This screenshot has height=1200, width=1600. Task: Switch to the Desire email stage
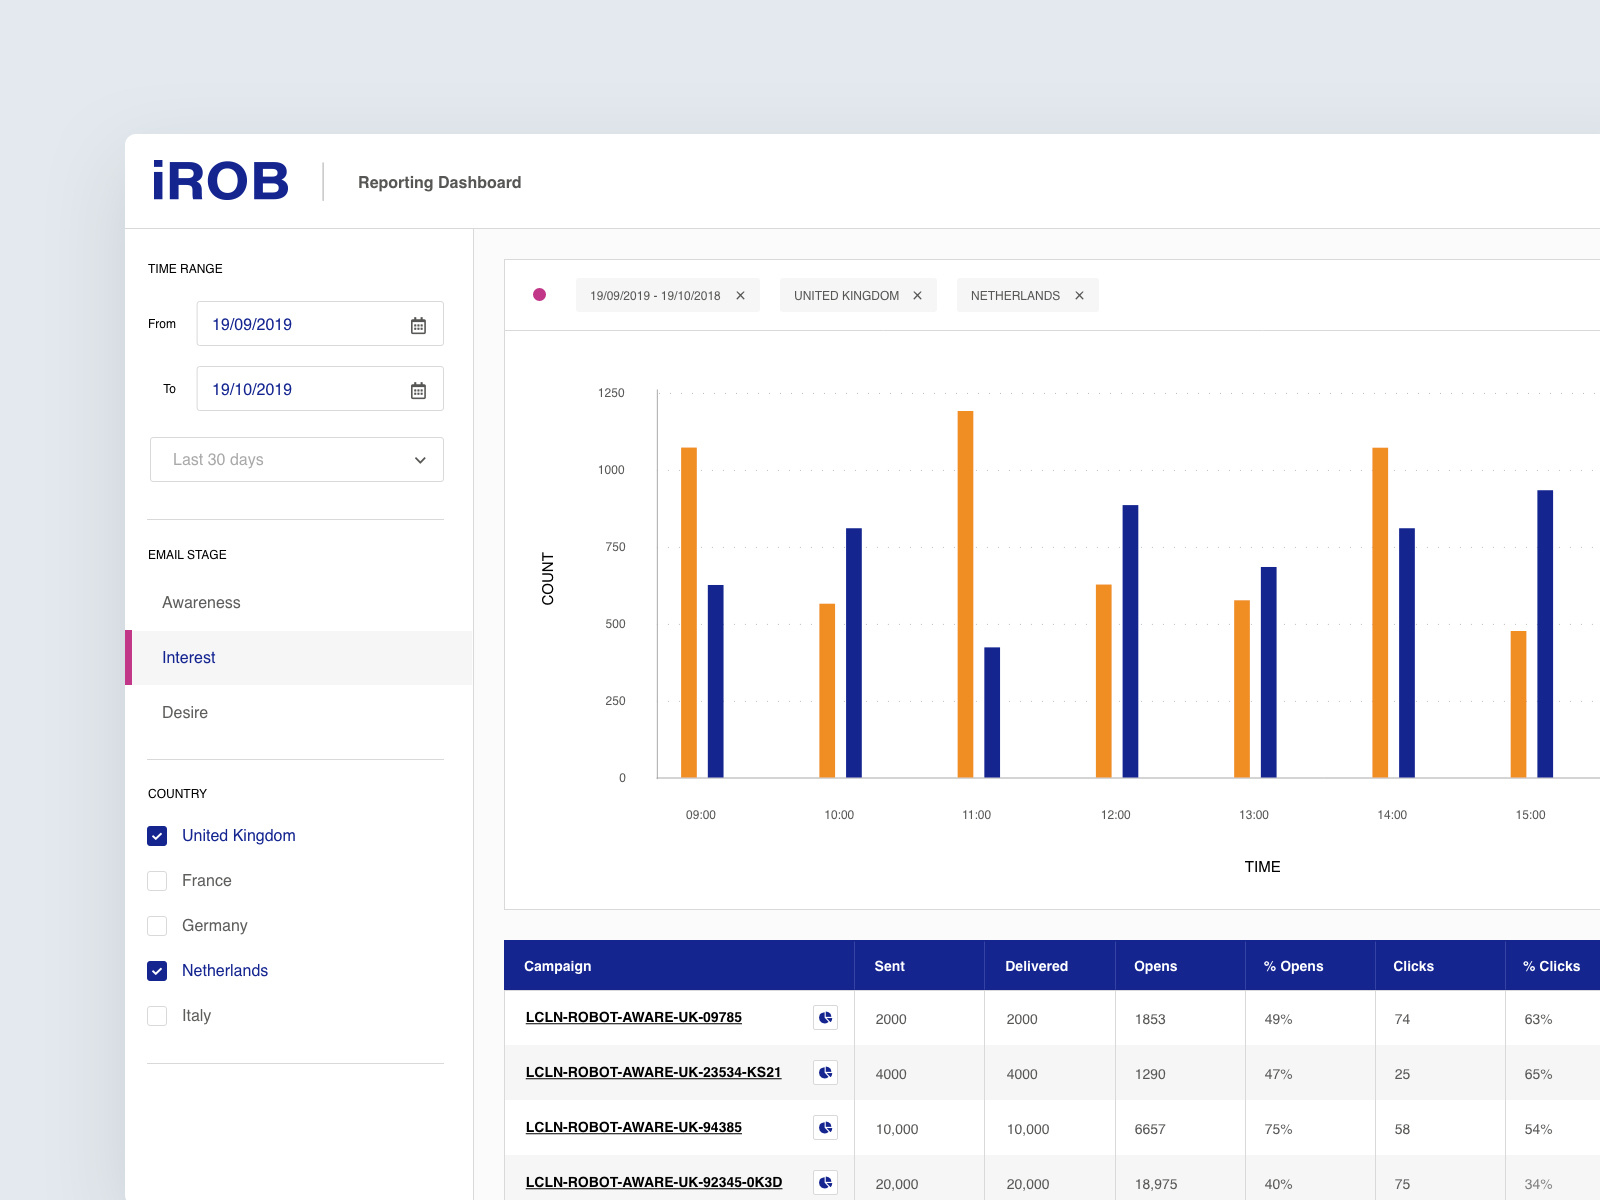[x=185, y=712]
